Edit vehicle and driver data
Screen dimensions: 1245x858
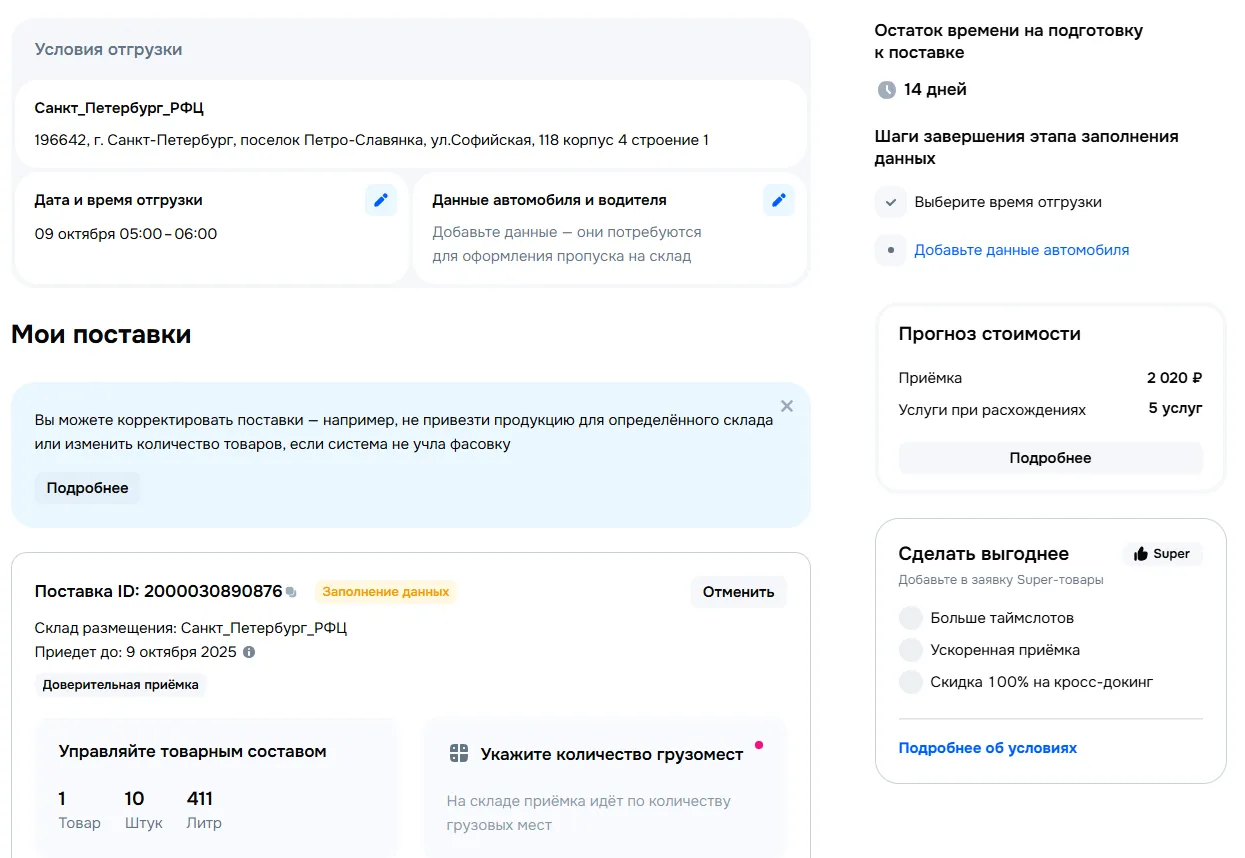[x=778, y=200]
